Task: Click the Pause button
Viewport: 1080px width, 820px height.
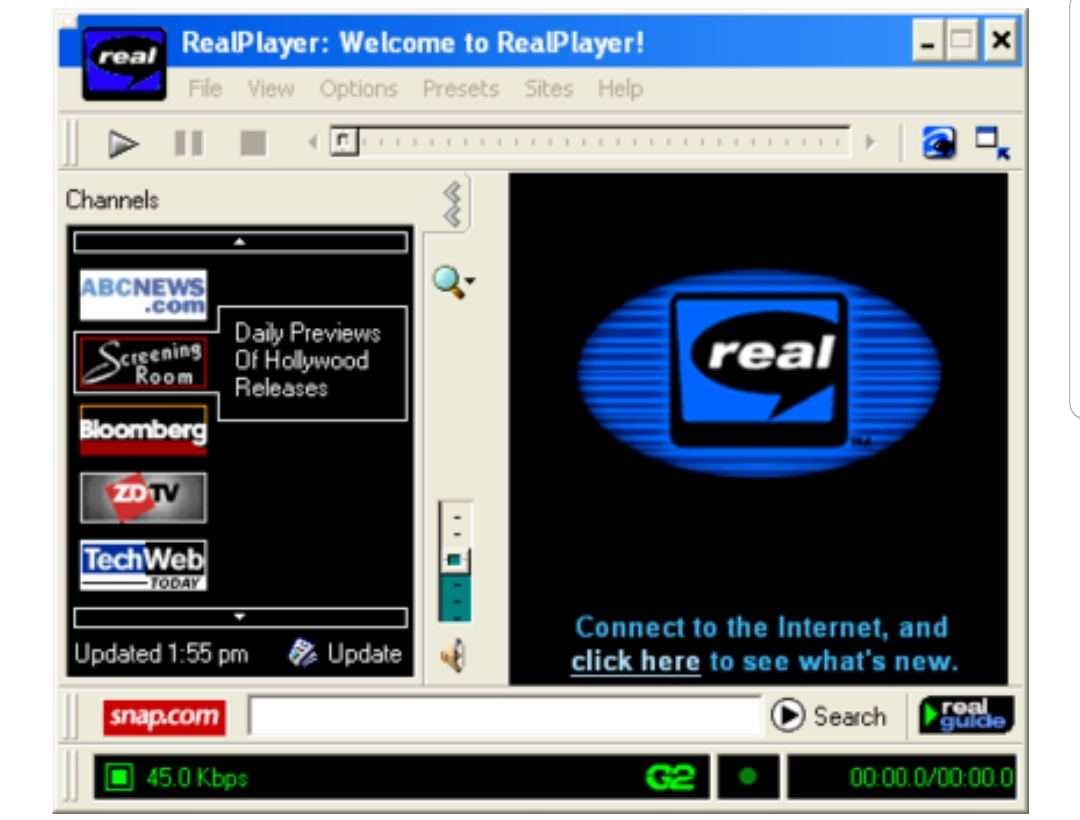Action: [189, 144]
